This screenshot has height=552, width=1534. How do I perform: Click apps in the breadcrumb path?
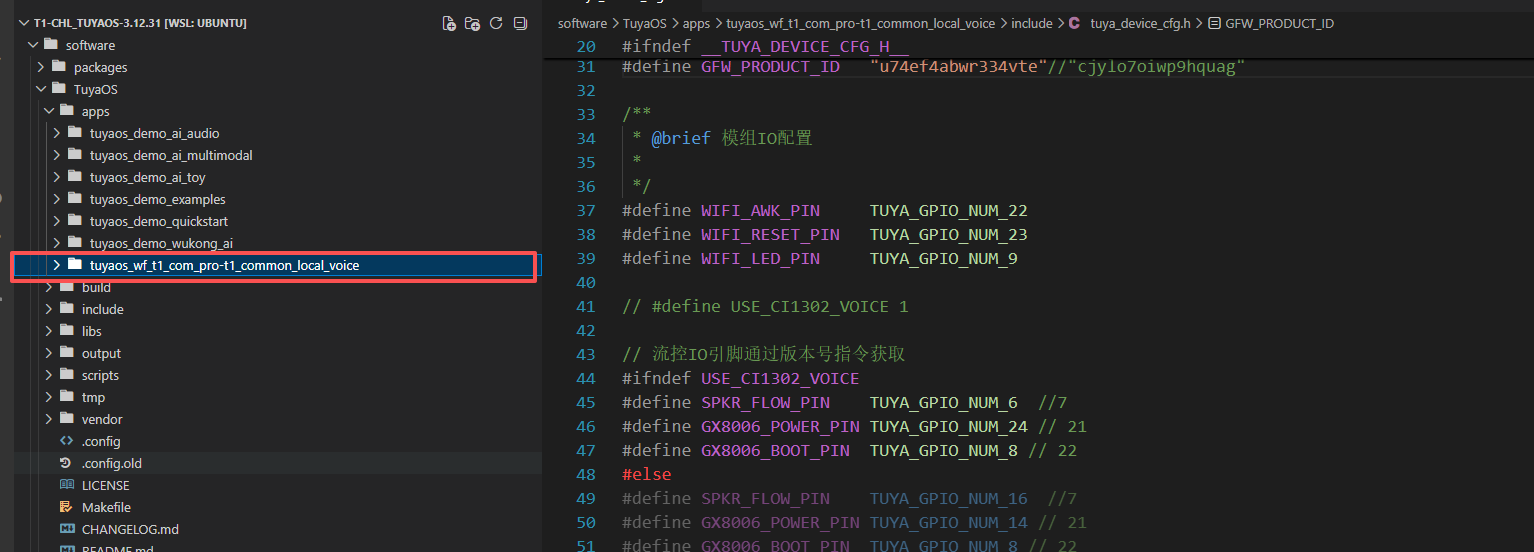tap(696, 23)
